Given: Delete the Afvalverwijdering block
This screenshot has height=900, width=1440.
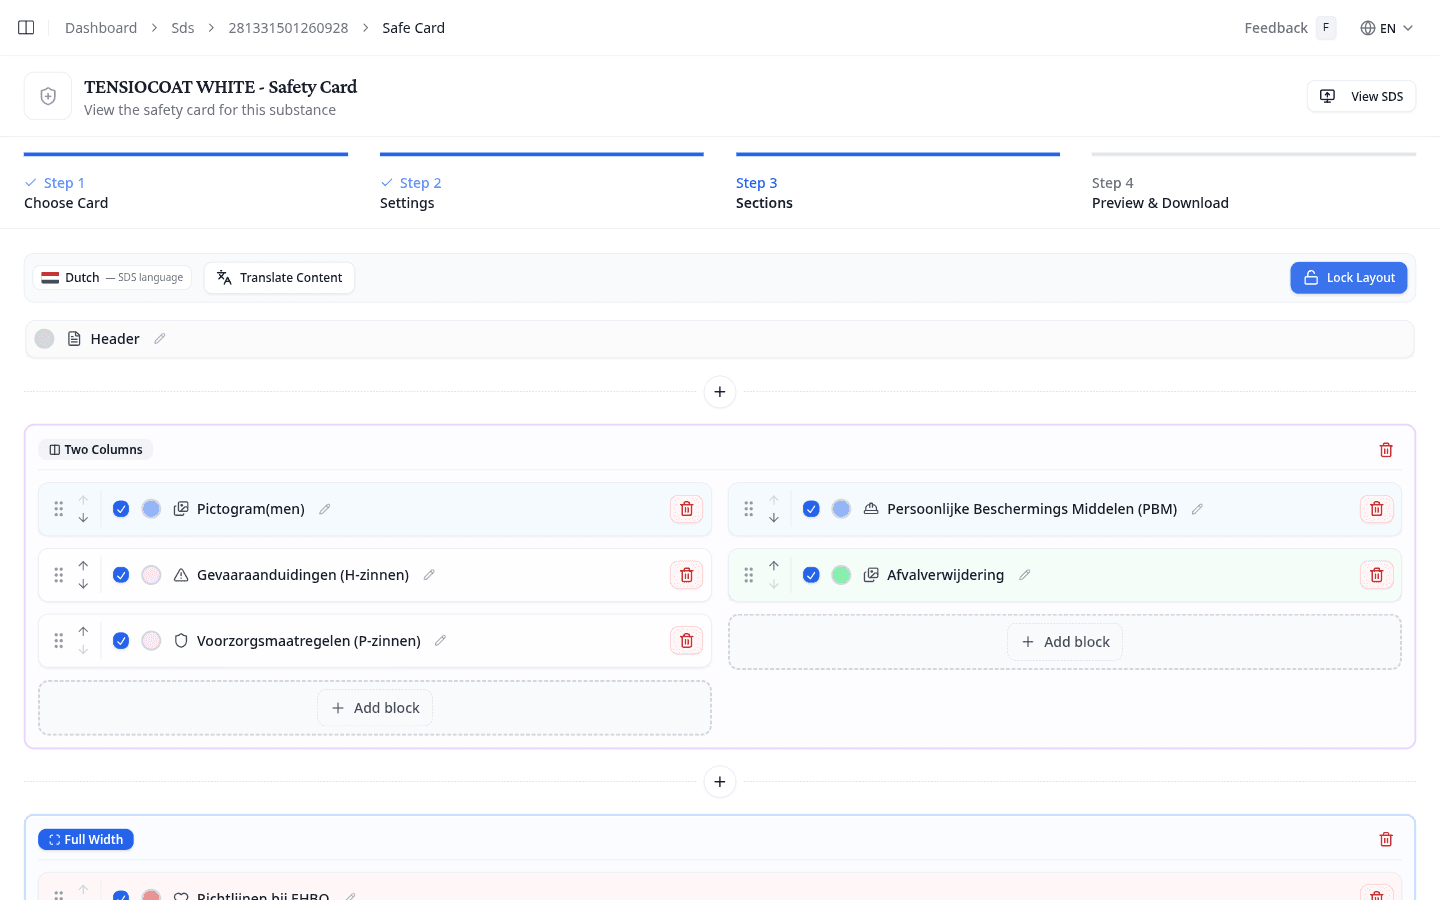Looking at the screenshot, I should click(1377, 575).
